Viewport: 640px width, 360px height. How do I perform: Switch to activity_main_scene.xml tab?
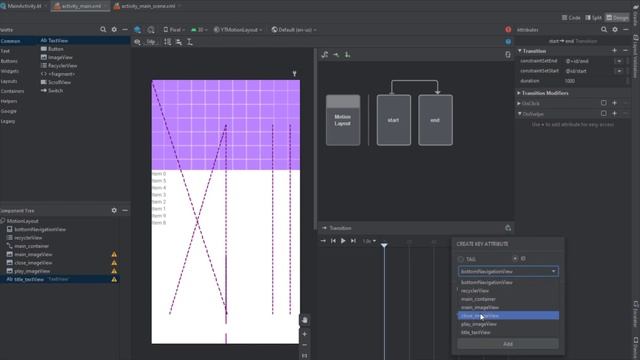click(x=147, y=6)
